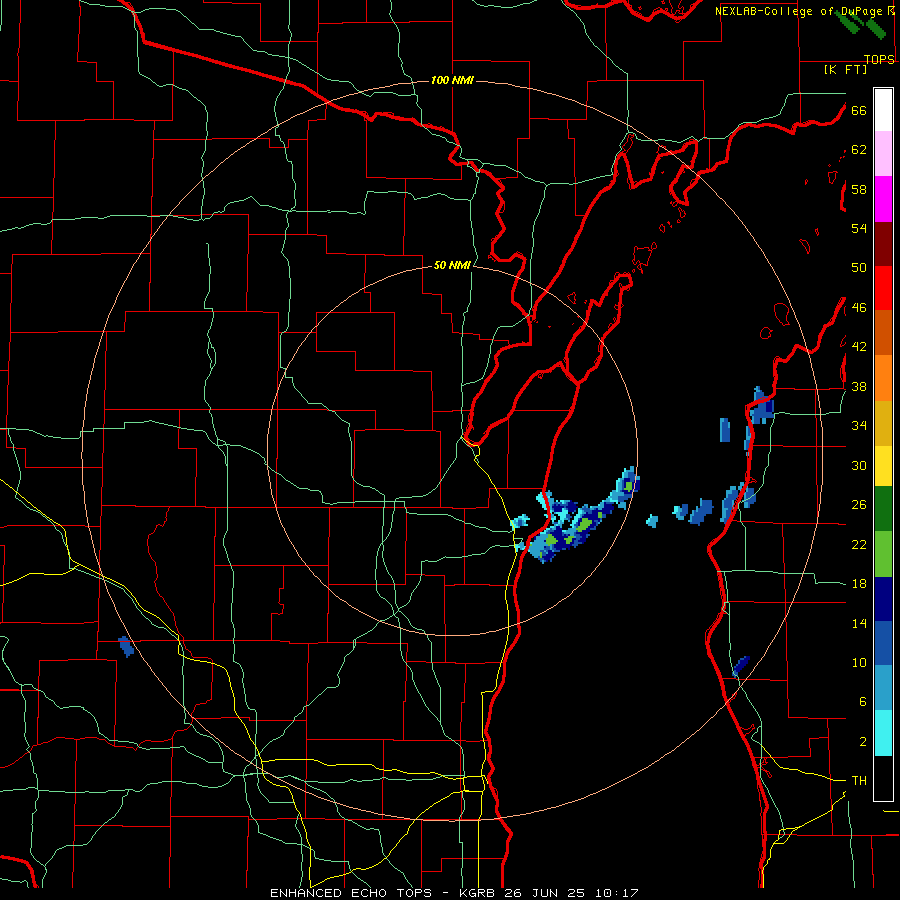Select the light green legend swatch

pos(883,554)
